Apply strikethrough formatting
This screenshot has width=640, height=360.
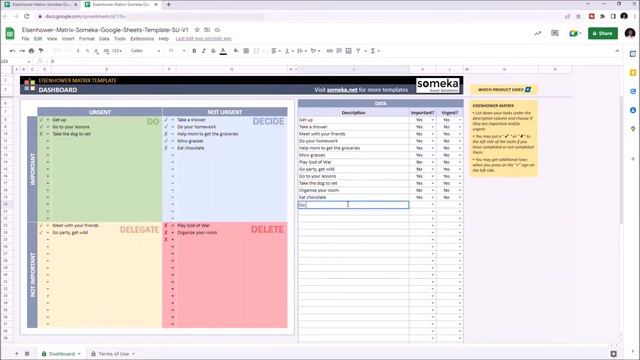tap(213, 51)
